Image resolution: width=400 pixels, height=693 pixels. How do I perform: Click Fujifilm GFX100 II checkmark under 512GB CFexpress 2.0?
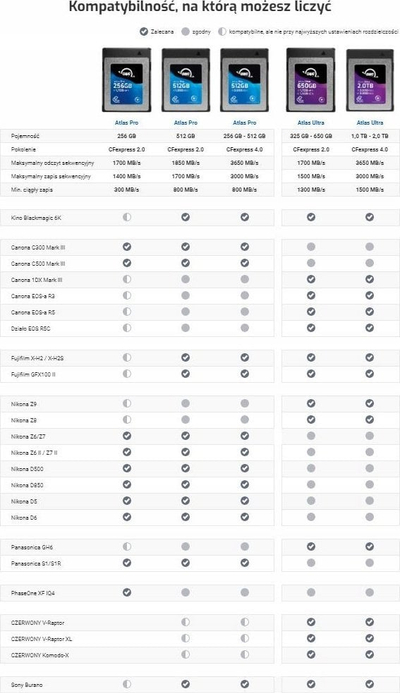click(186, 374)
